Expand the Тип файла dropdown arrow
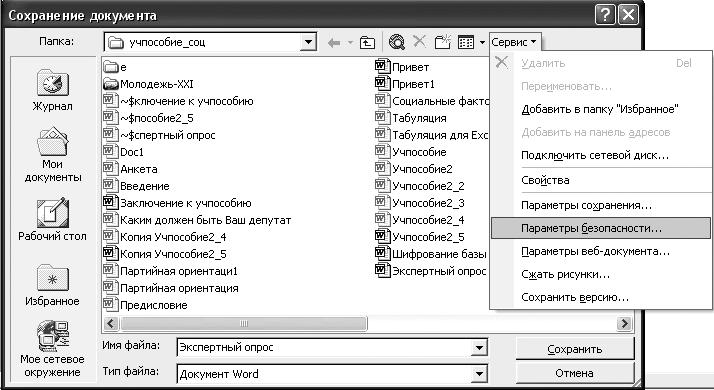Image resolution: width=714 pixels, height=390 pixels. [479, 374]
